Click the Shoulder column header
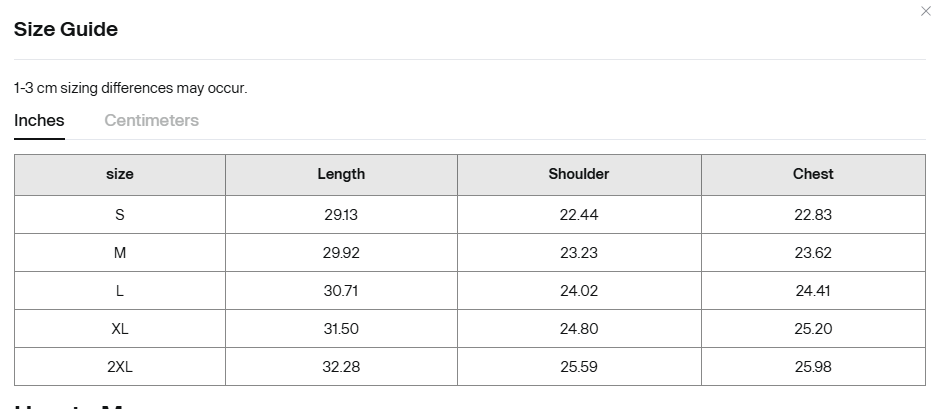 click(578, 175)
